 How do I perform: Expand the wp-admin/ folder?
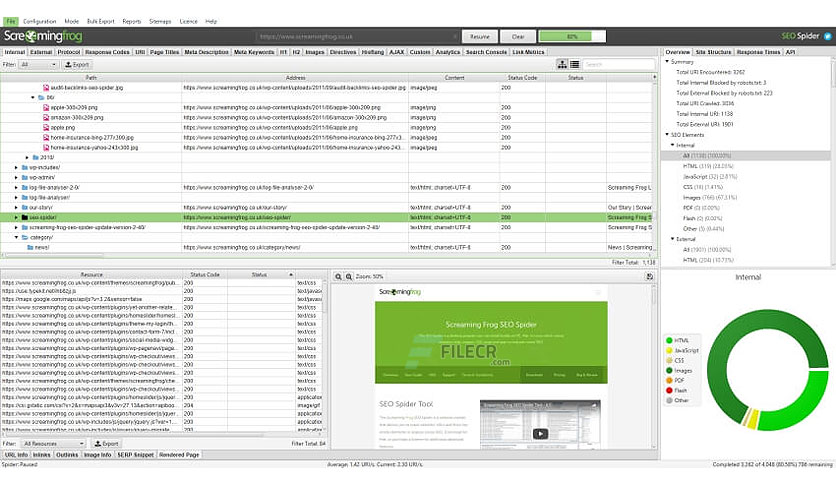[x=16, y=178]
